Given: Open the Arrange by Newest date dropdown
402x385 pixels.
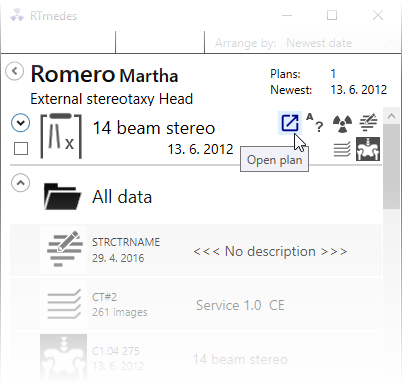Looking at the screenshot, I should pyautogui.click(x=340, y=43).
